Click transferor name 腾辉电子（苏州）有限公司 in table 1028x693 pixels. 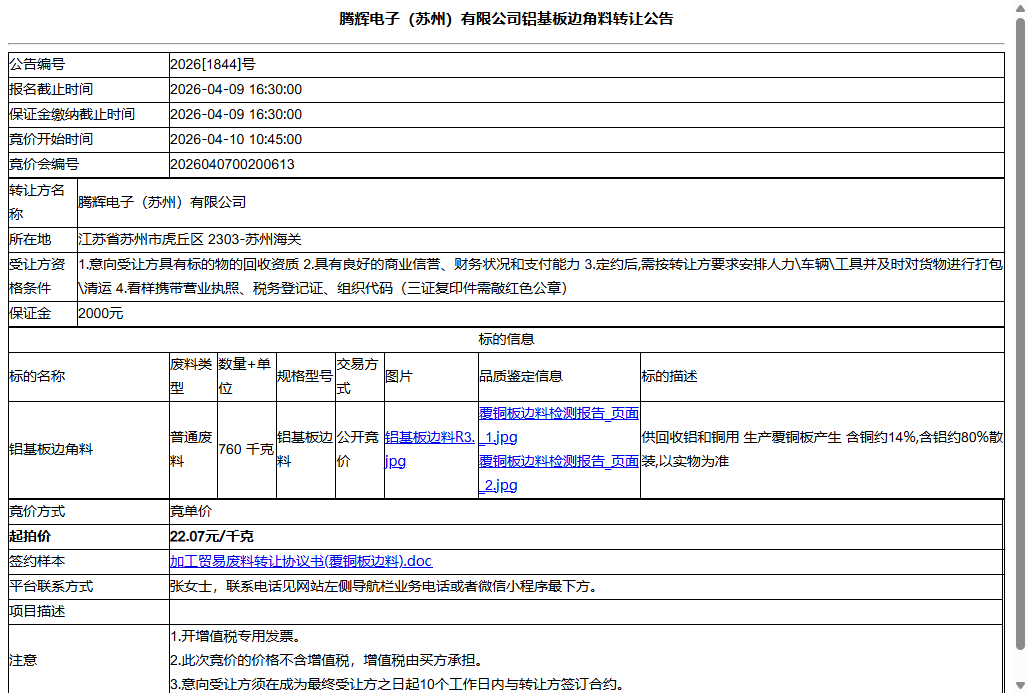(x=162, y=202)
